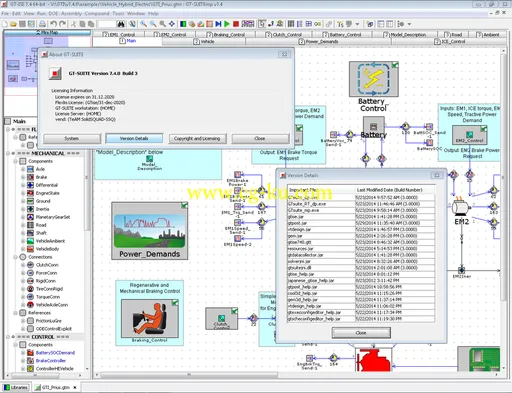Collapse the MECHANICAL References group

pyautogui.click(x=15, y=313)
